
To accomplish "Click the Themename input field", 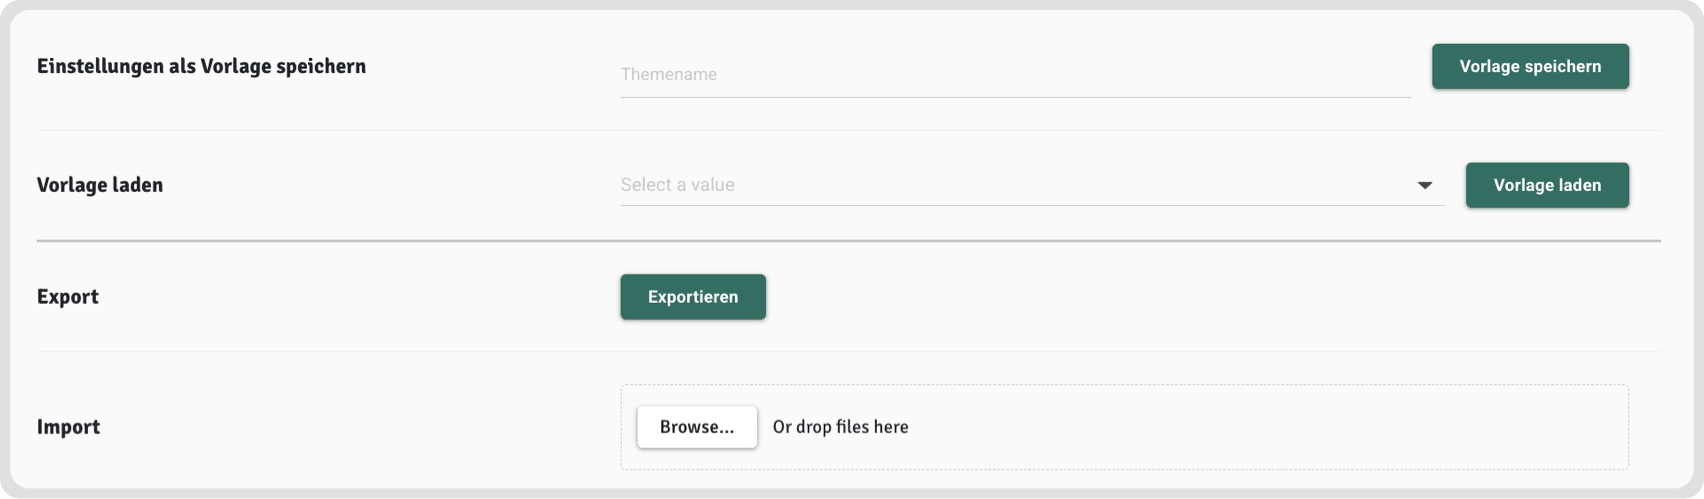I will pos(1014,74).
